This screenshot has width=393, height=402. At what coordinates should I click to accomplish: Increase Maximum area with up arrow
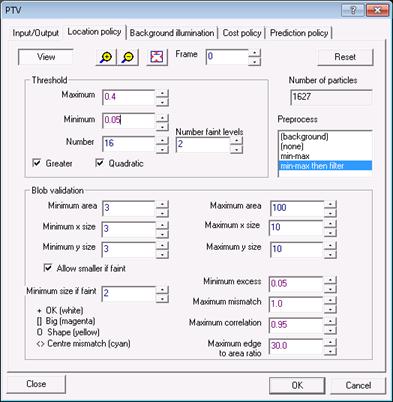pos(330,204)
